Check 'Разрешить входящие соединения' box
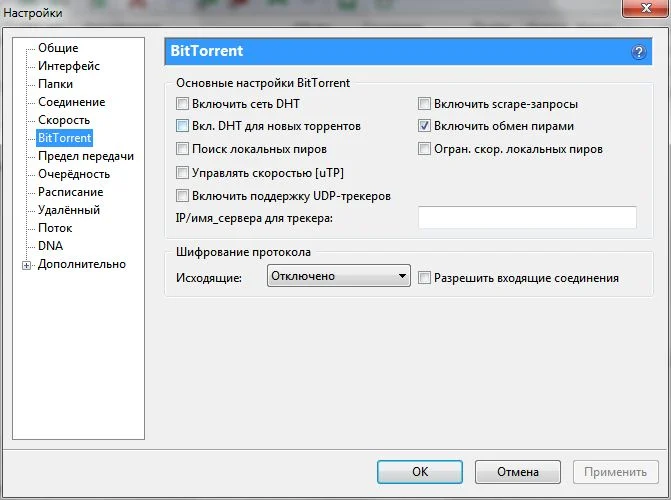671x500 pixels. pyautogui.click(x=424, y=278)
